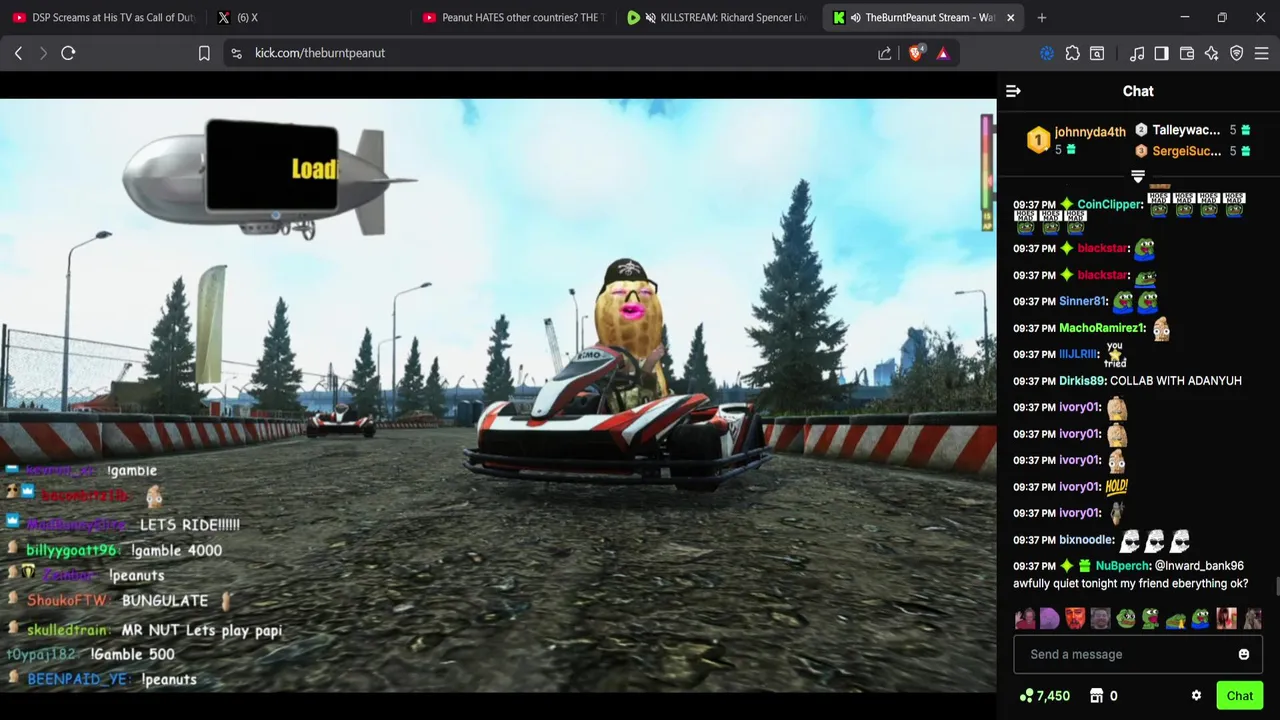The width and height of the screenshot is (1280, 720).
Task: Open johnnyda4th top gifter leaderboard entry
Action: 1077,140
